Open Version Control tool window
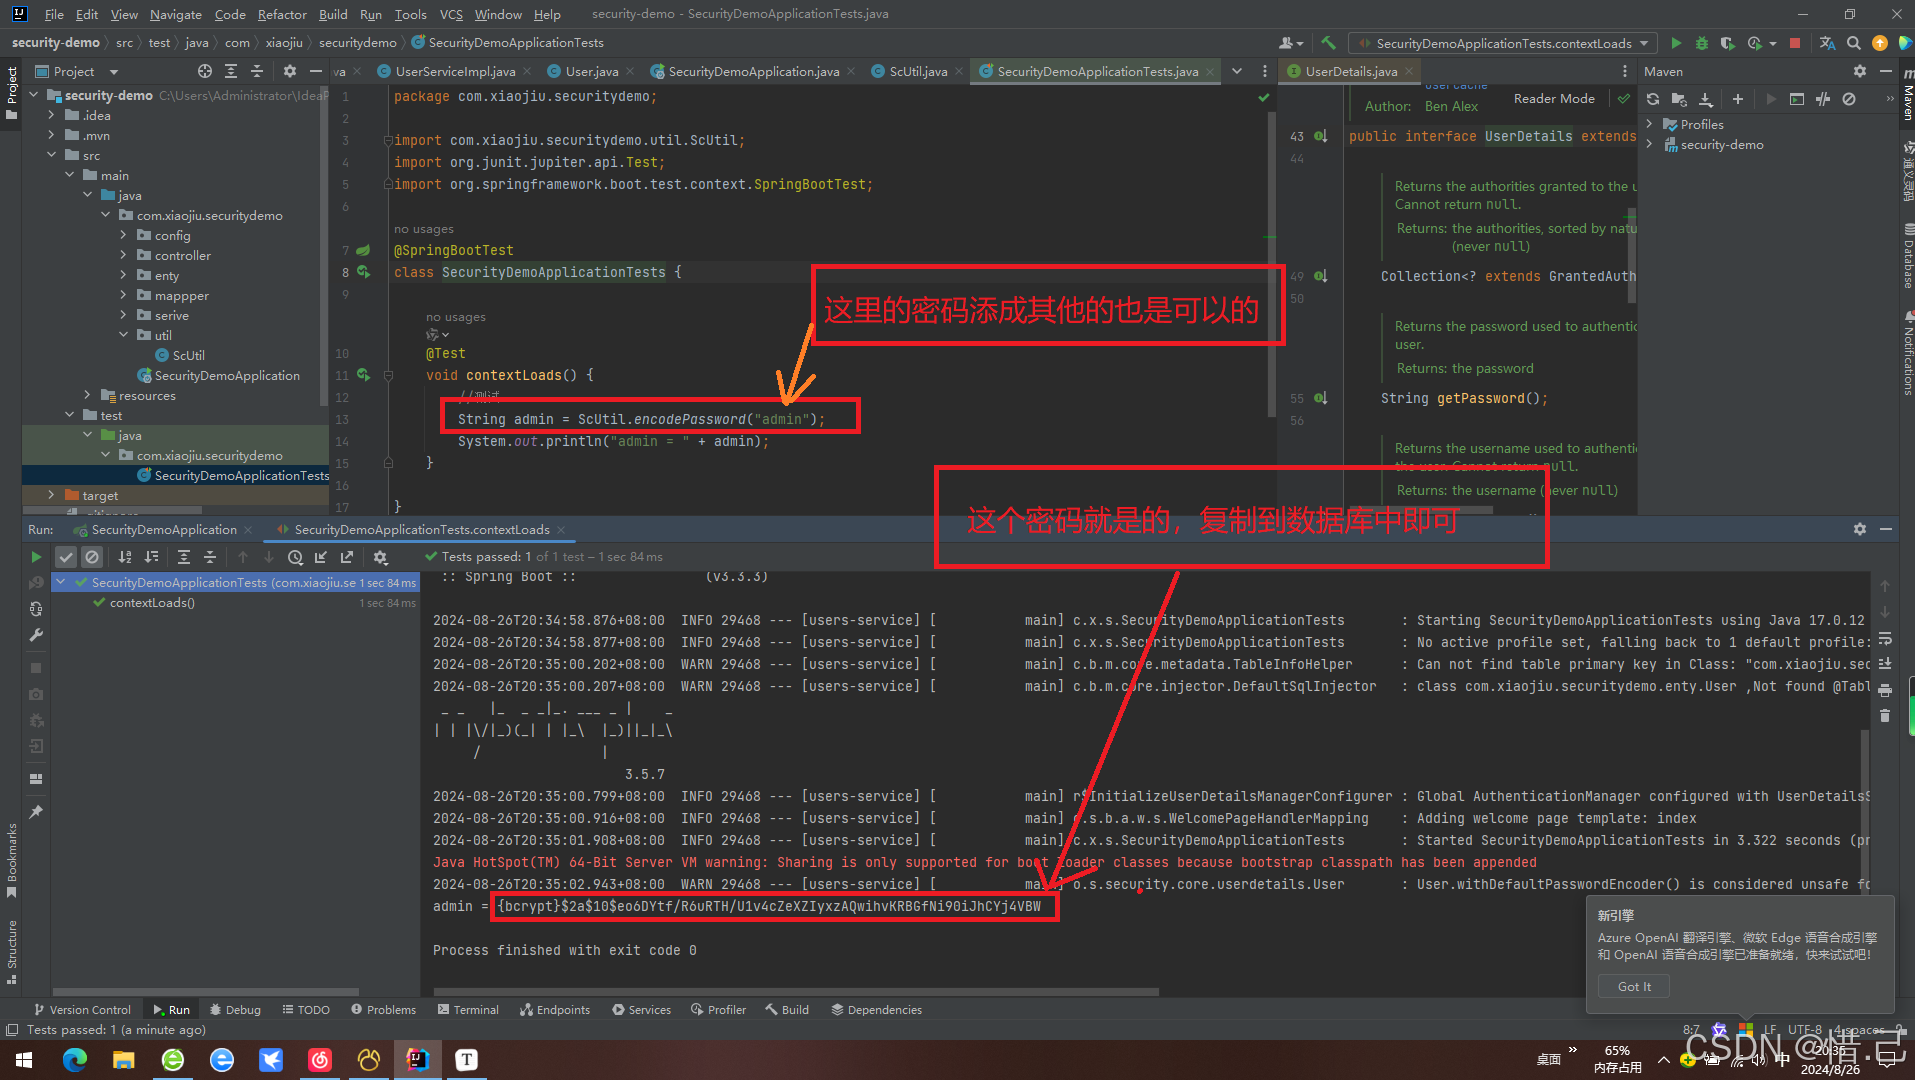This screenshot has height=1080, width=1915. pyautogui.click(x=82, y=1010)
